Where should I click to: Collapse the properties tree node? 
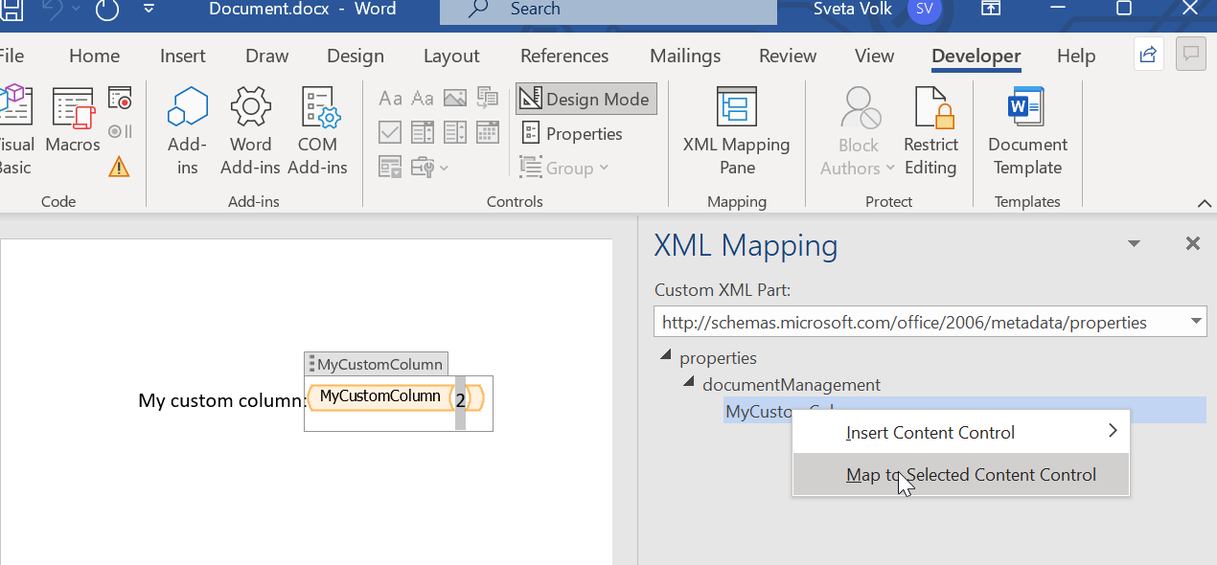point(665,357)
